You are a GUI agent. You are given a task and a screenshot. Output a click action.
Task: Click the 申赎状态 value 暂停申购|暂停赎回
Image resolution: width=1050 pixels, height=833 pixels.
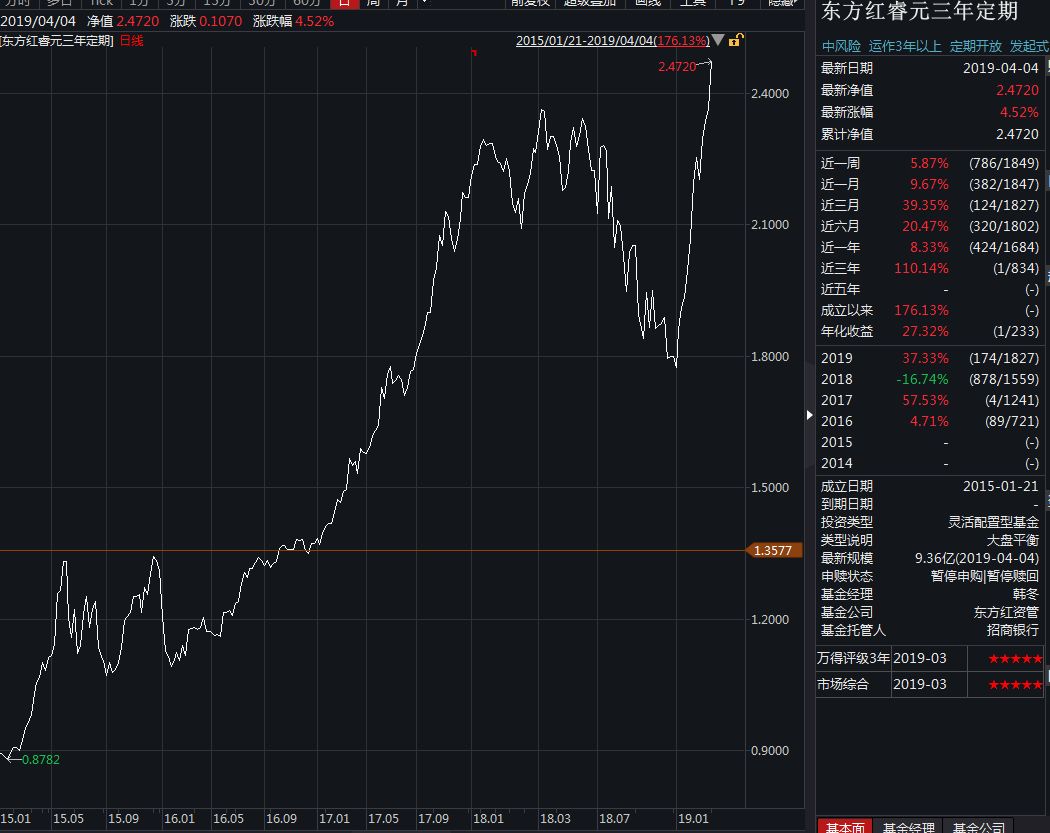[984, 576]
